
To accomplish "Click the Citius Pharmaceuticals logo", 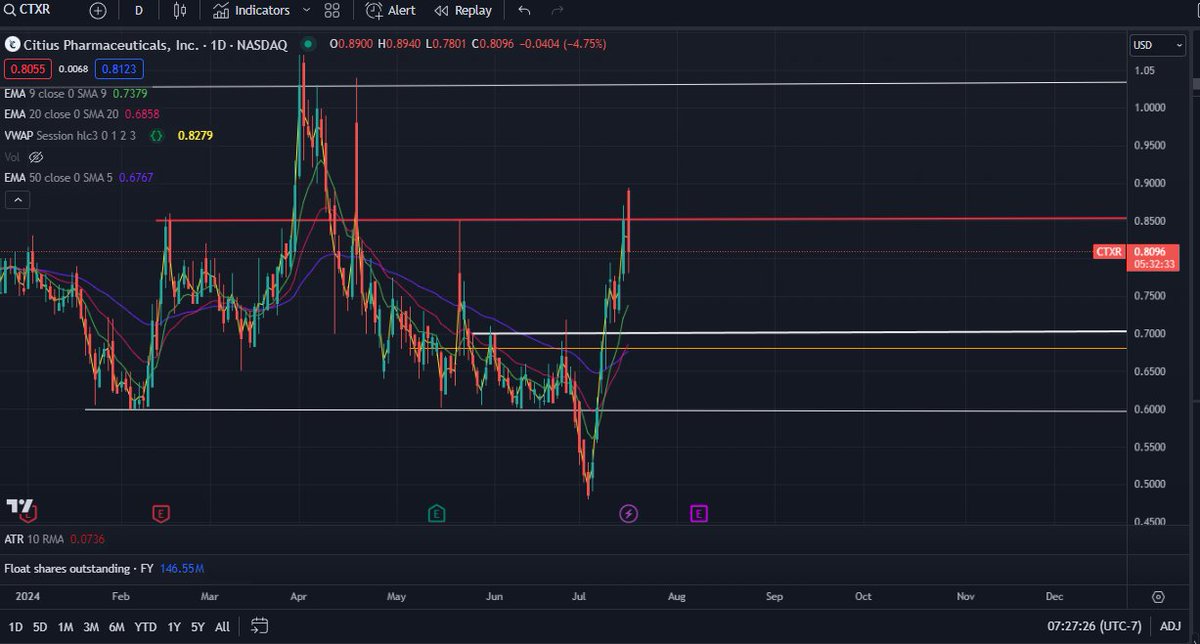I will pyautogui.click(x=12, y=44).
